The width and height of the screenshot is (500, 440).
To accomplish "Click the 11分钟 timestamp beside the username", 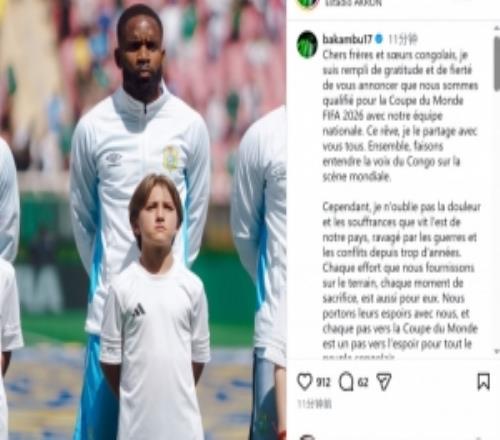I will point(403,40).
